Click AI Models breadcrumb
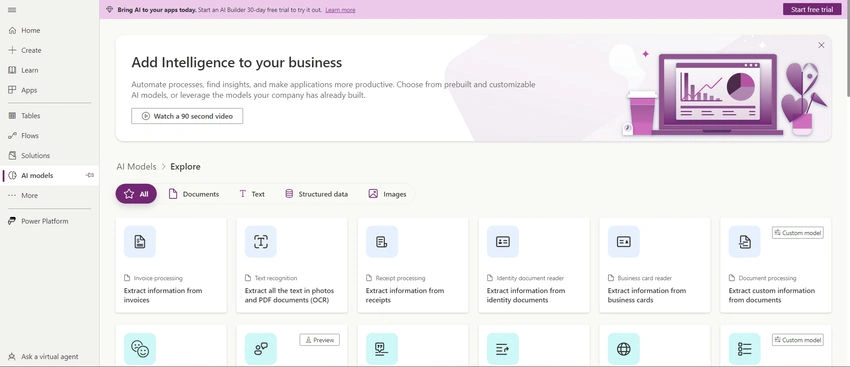 point(136,166)
